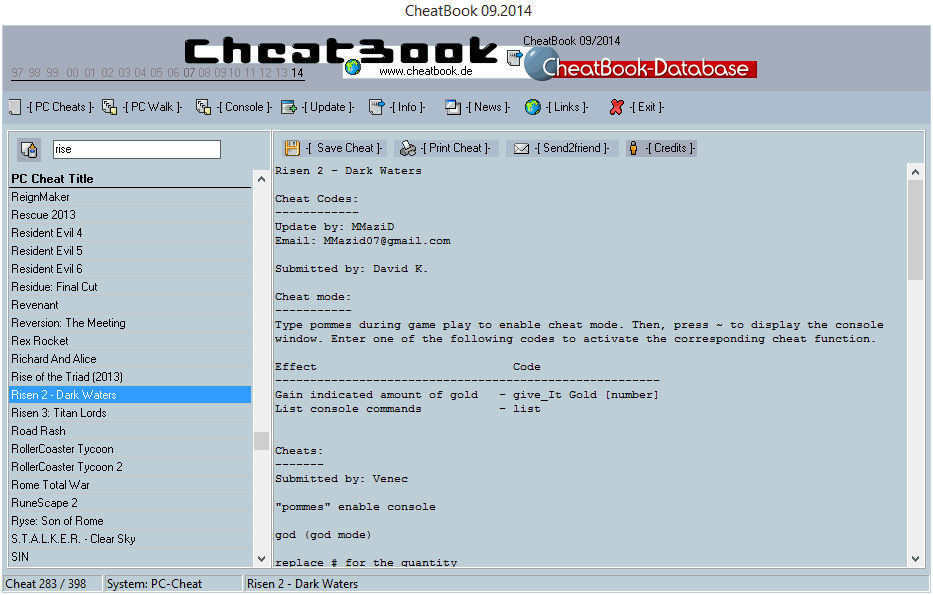Select "Reversion: The Meeting" entry
Image resolution: width=933 pixels, height=595 pixels.
(130, 323)
